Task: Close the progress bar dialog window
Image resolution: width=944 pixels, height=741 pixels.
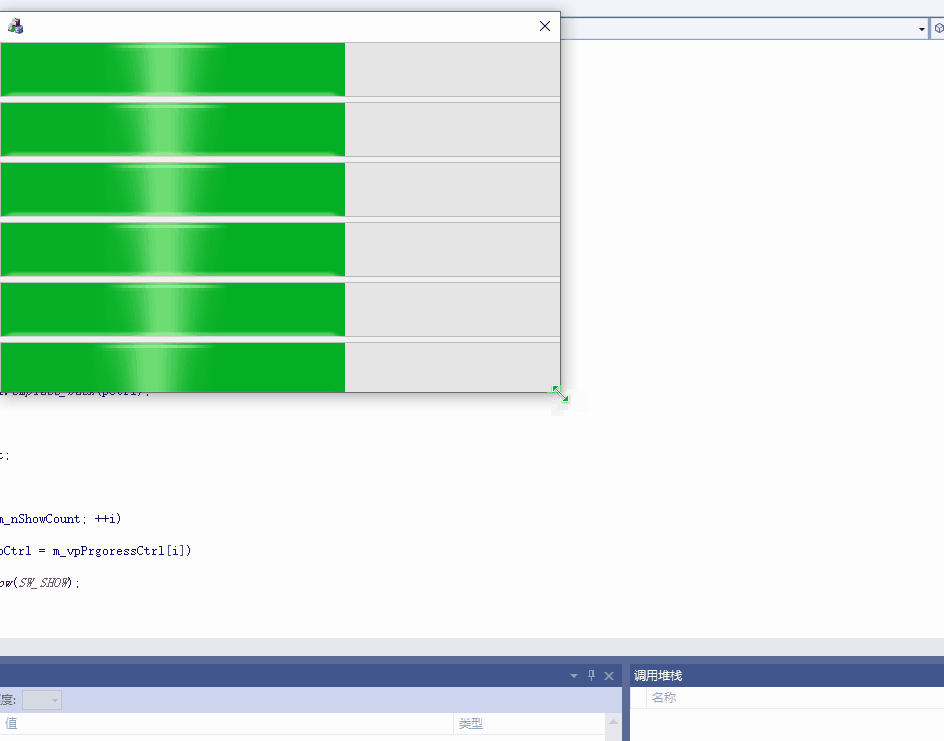Action: pos(545,26)
